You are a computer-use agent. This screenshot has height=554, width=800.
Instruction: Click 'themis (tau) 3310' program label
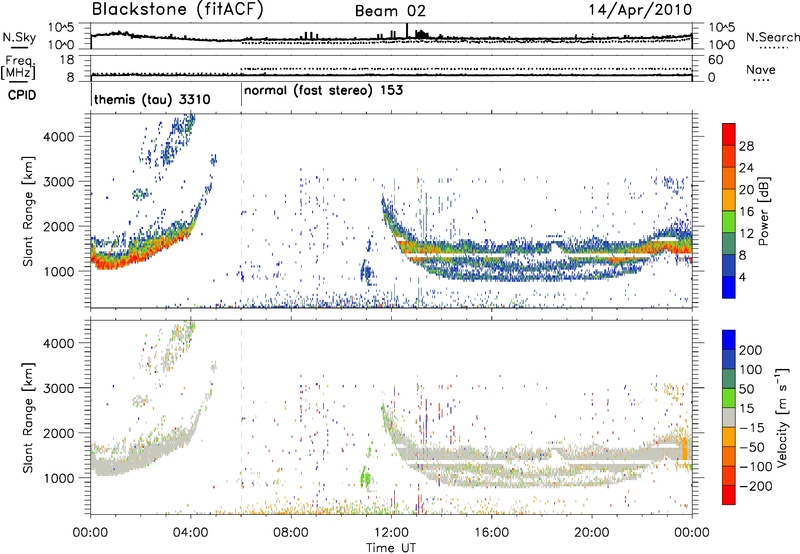coord(152,99)
